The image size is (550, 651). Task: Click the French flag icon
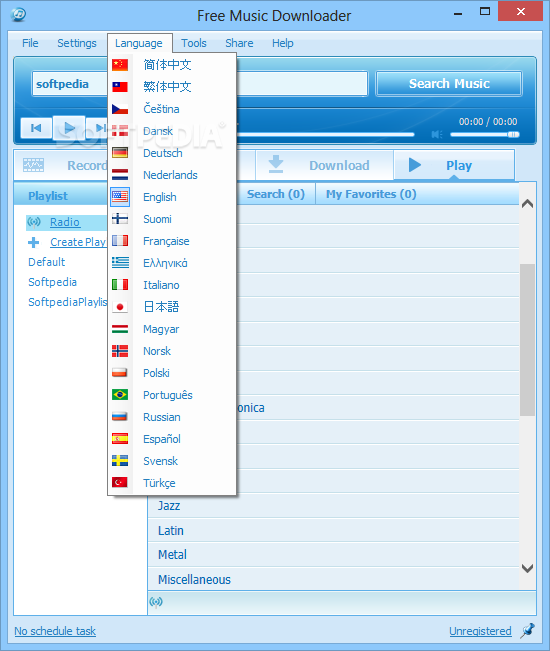tap(120, 241)
